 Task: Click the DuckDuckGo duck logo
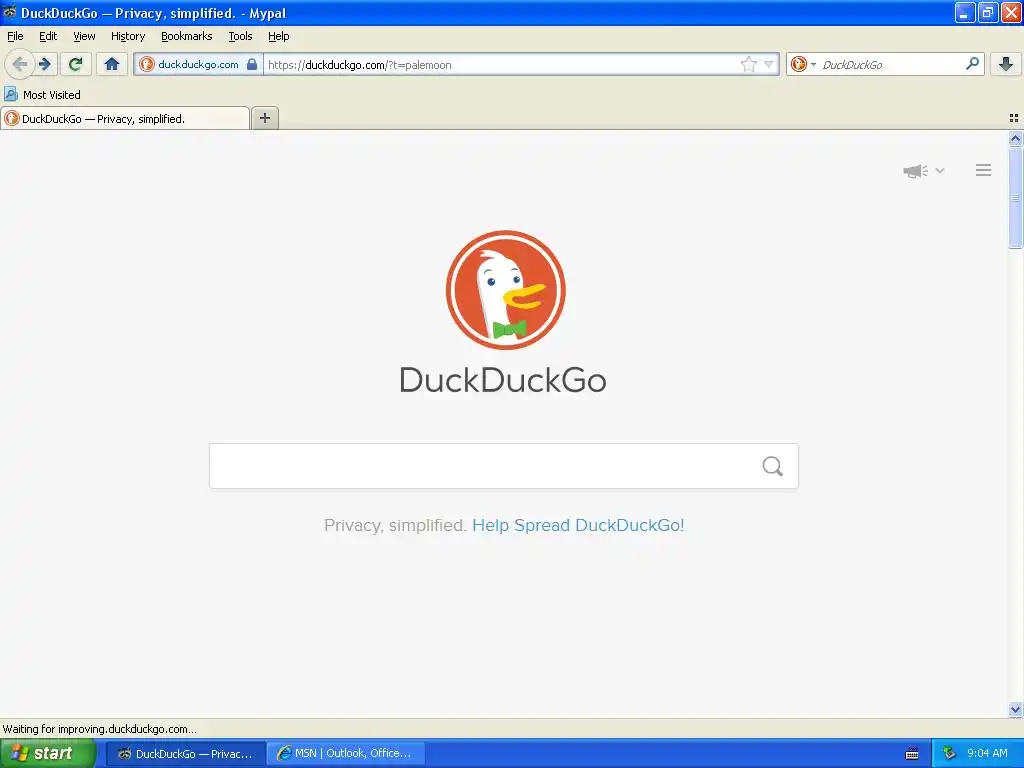505,290
